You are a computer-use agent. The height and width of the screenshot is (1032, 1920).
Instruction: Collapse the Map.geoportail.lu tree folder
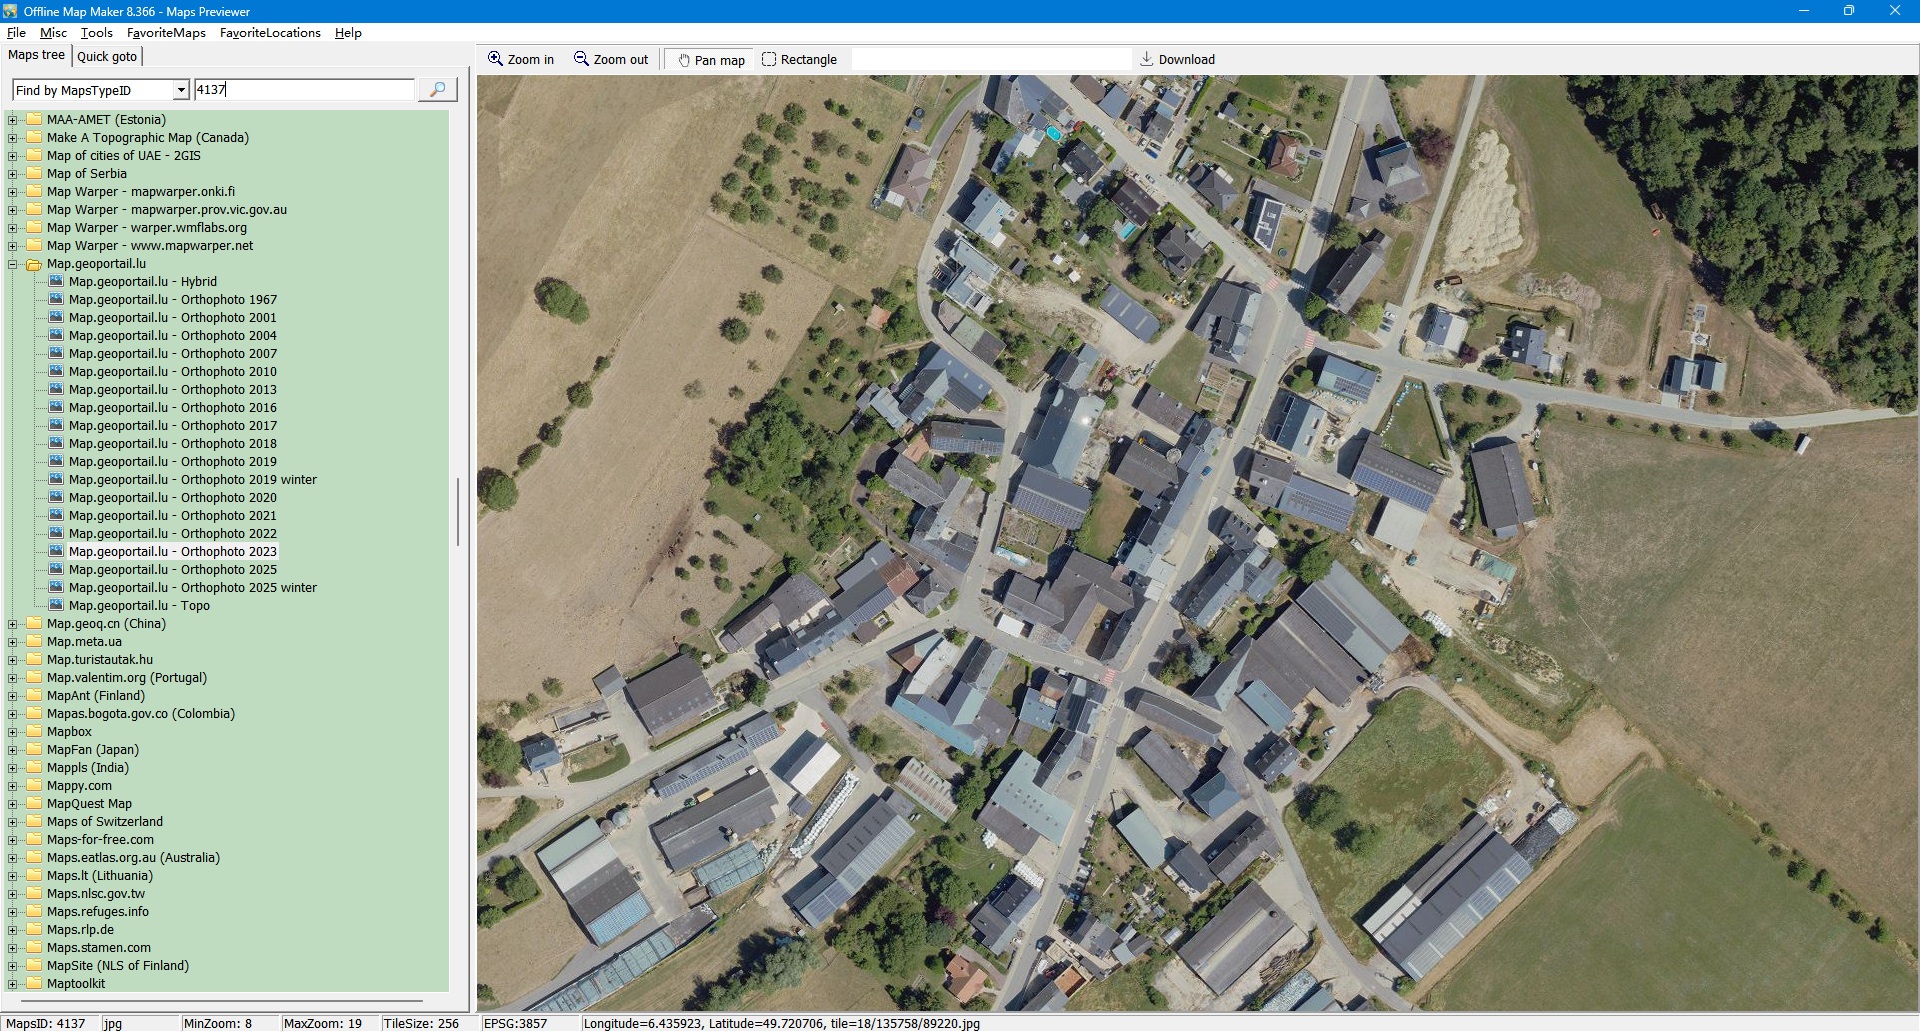point(13,265)
